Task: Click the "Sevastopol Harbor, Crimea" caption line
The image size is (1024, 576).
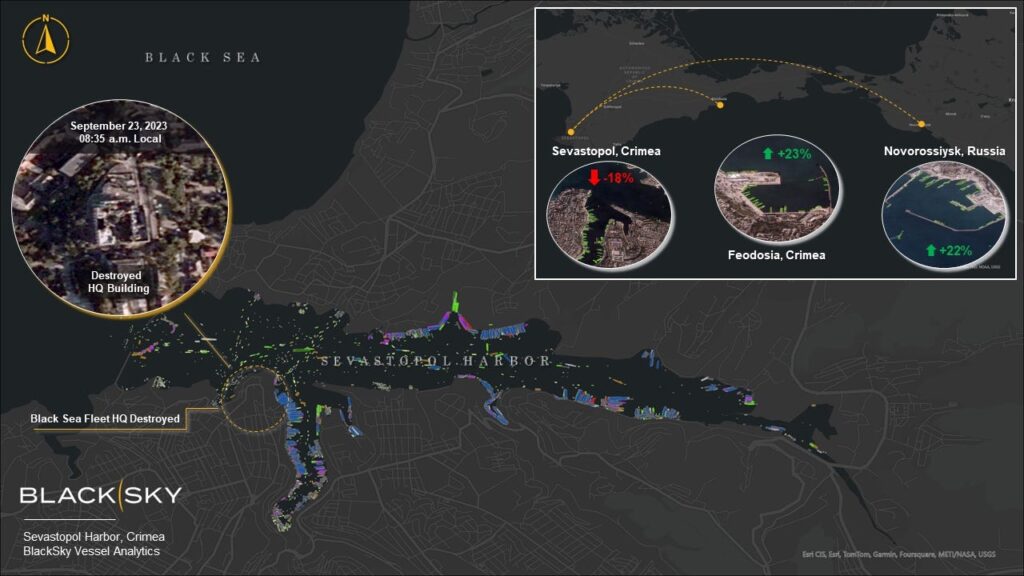Action: coord(94,536)
